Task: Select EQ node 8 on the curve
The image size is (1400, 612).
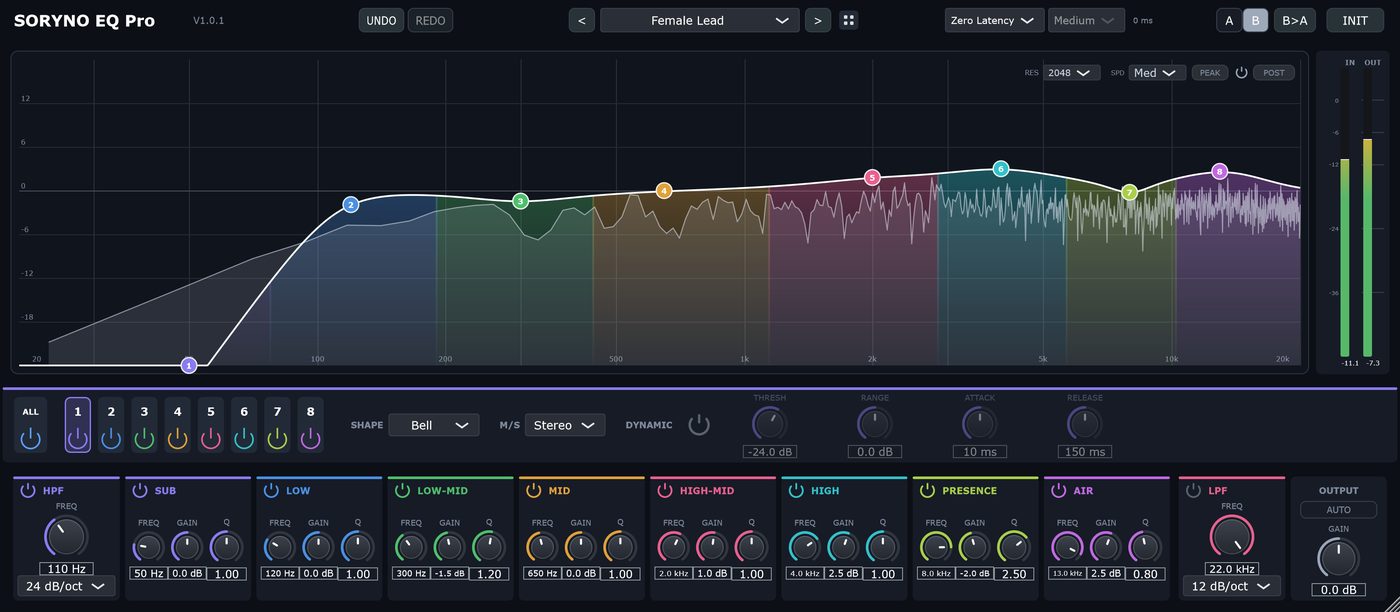Action: (x=1219, y=171)
